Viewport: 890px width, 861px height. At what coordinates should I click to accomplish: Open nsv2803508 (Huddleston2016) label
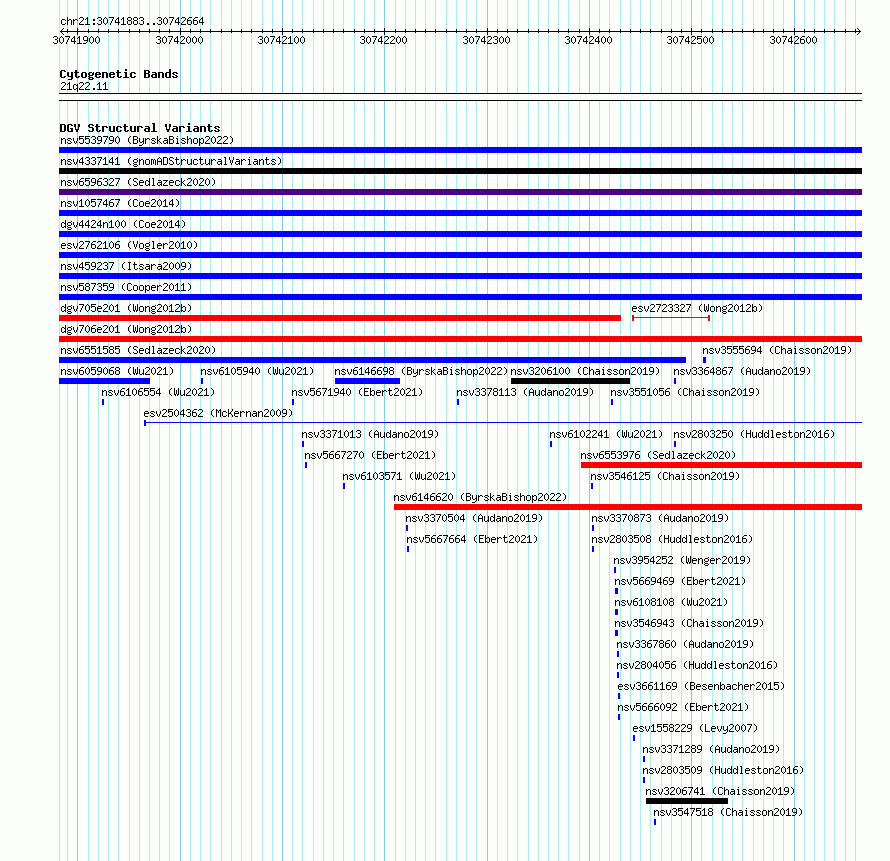(672, 539)
